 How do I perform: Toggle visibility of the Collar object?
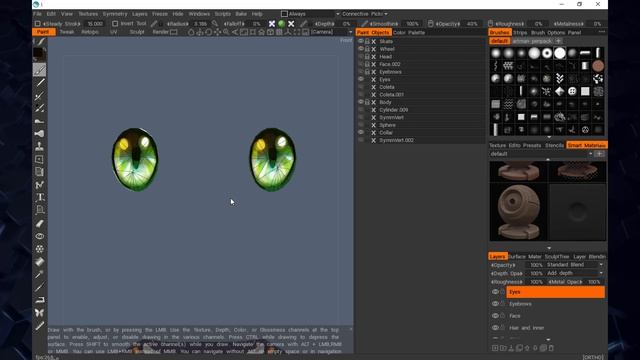click(x=361, y=132)
